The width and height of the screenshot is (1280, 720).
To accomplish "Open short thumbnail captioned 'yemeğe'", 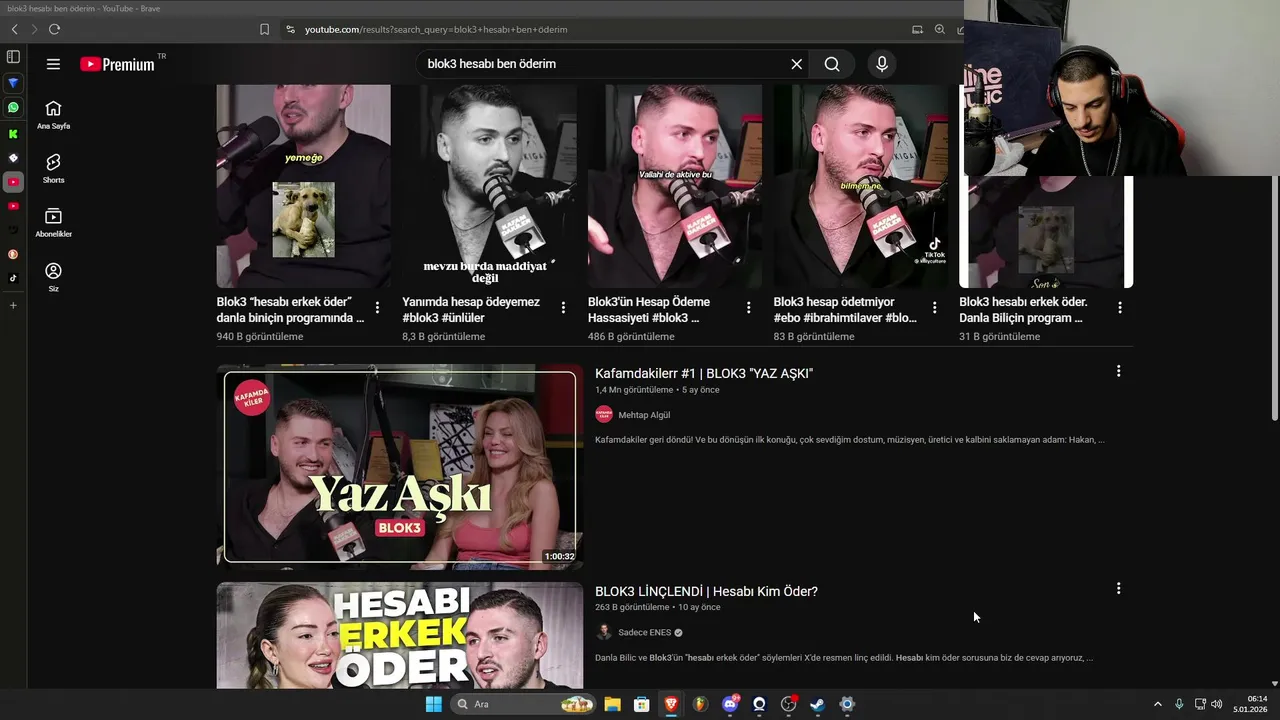I will 303,186.
